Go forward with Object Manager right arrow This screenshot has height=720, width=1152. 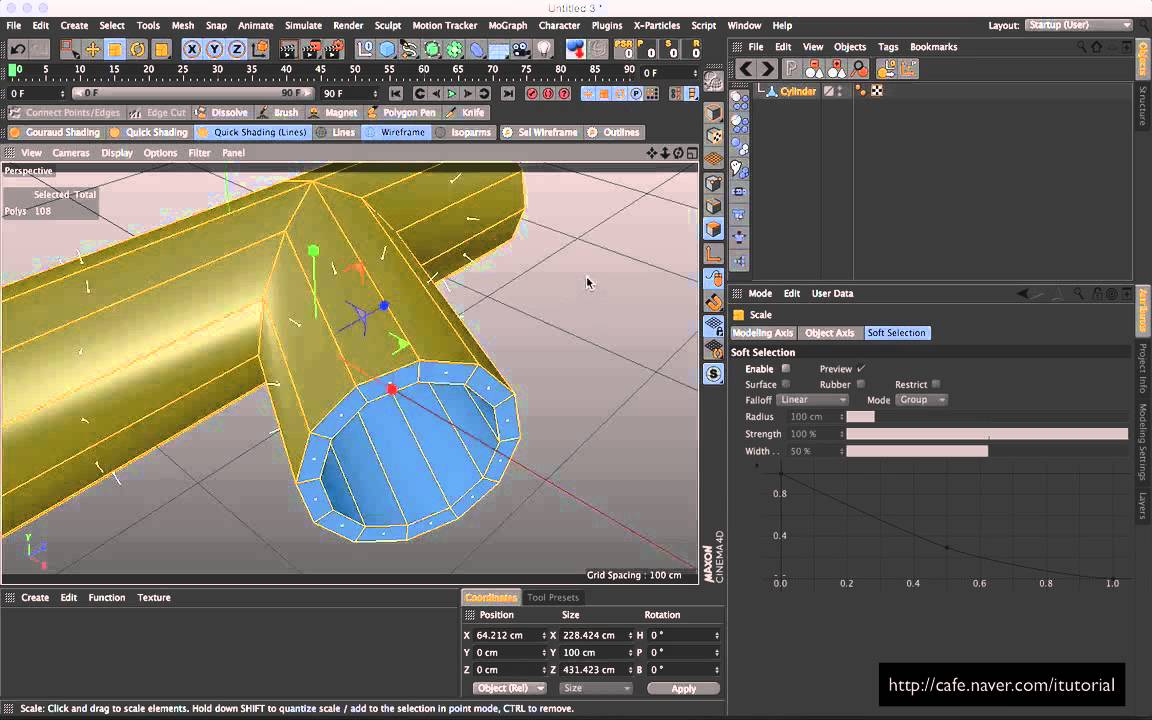[768, 68]
